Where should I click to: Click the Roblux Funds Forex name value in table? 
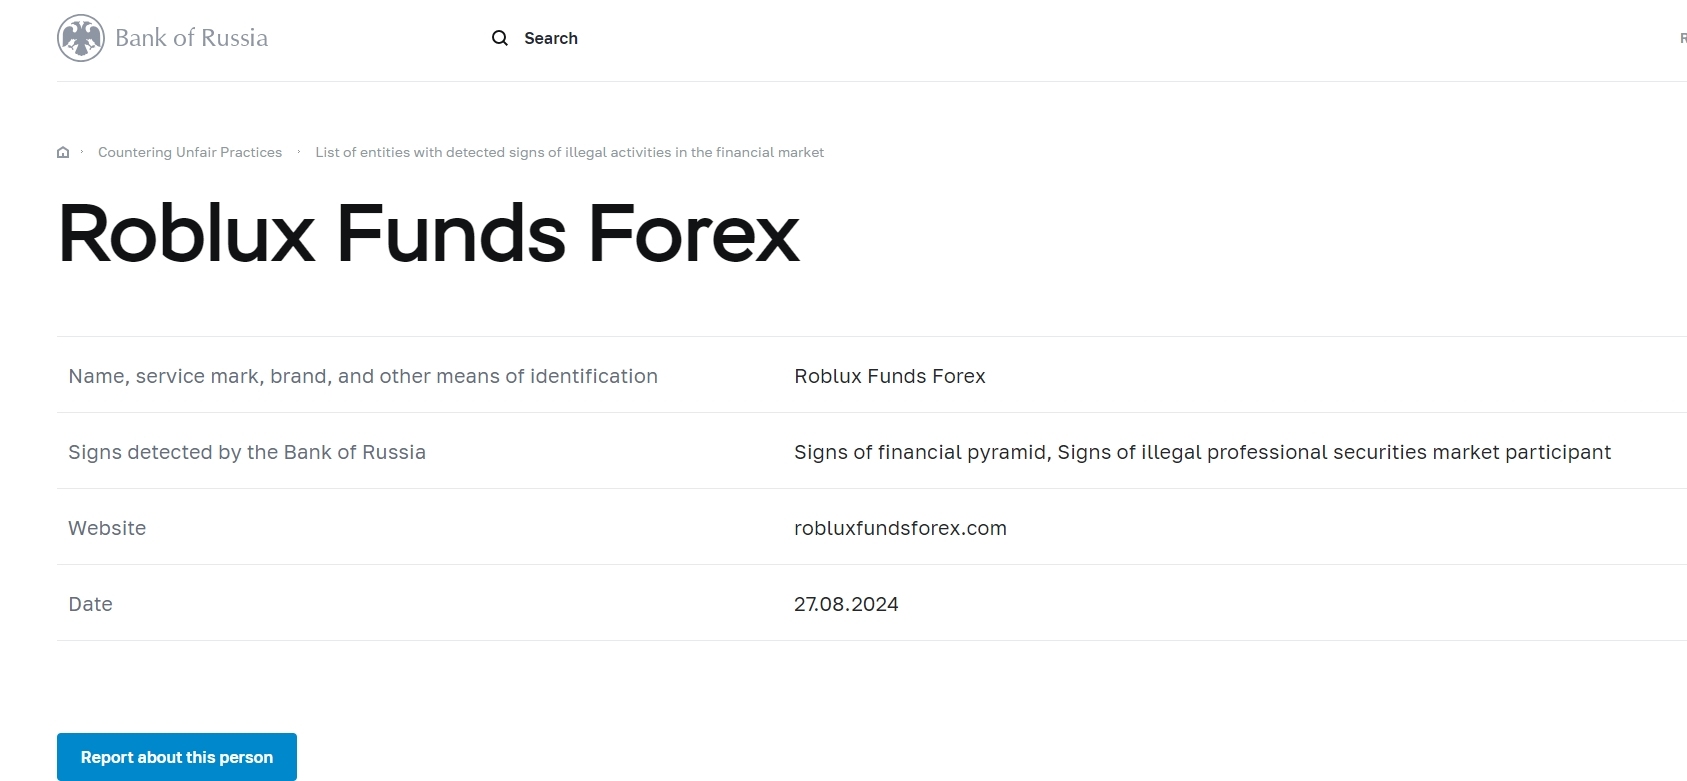889,376
